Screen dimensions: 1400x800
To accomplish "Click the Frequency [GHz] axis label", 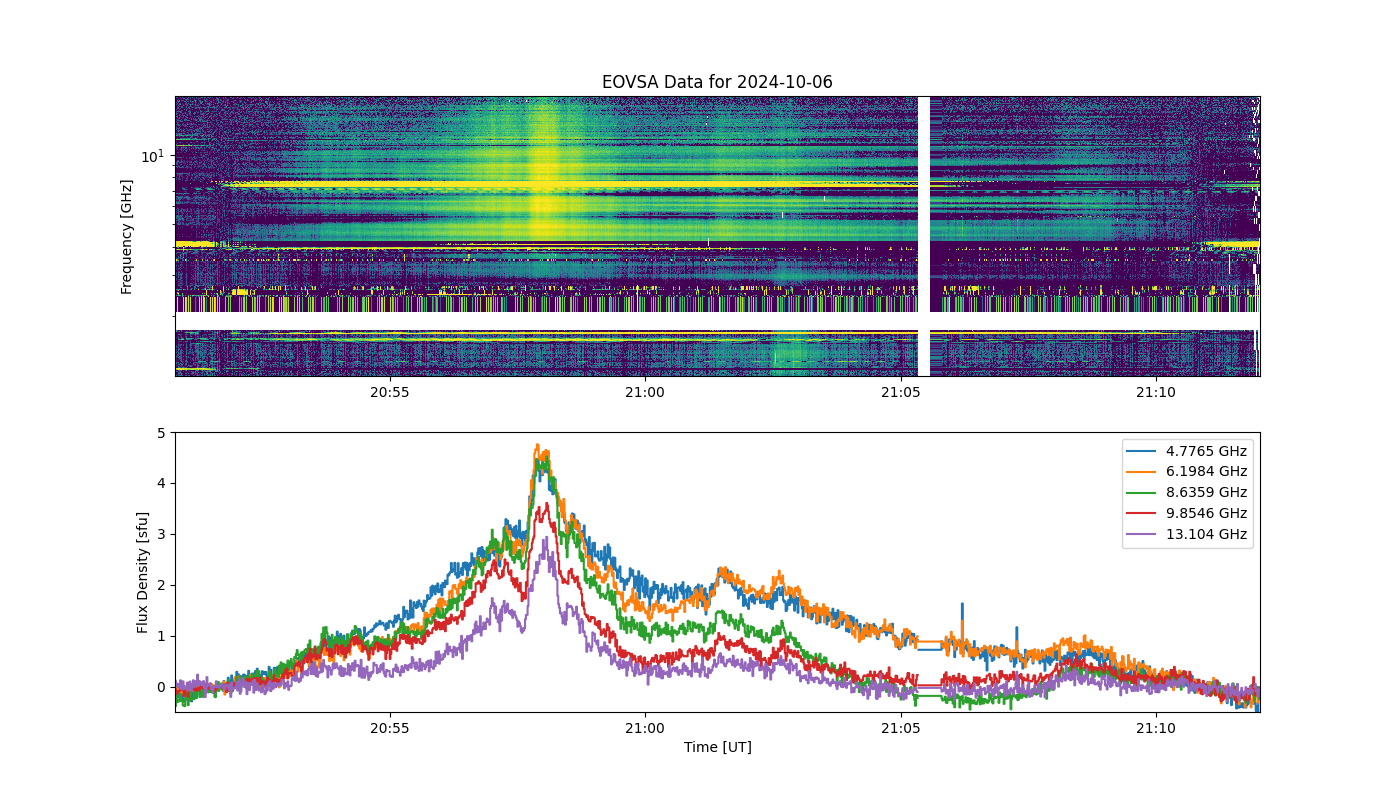I will click(127, 237).
